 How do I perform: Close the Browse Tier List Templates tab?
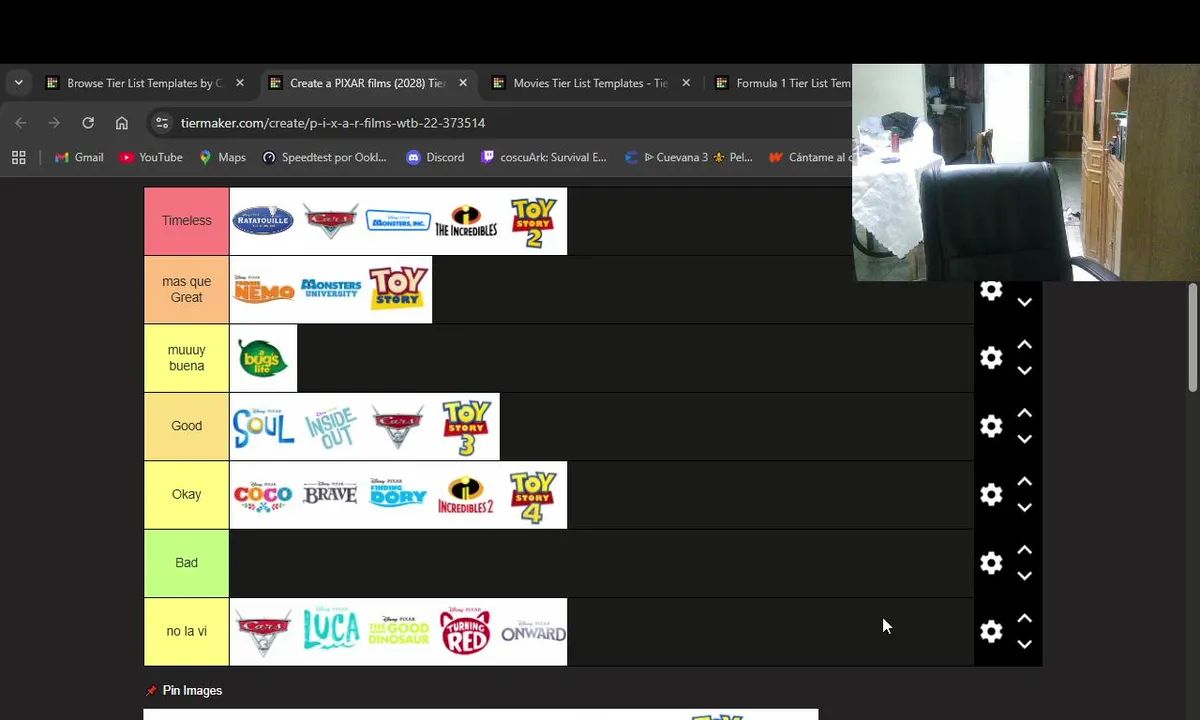coord(240,83)
